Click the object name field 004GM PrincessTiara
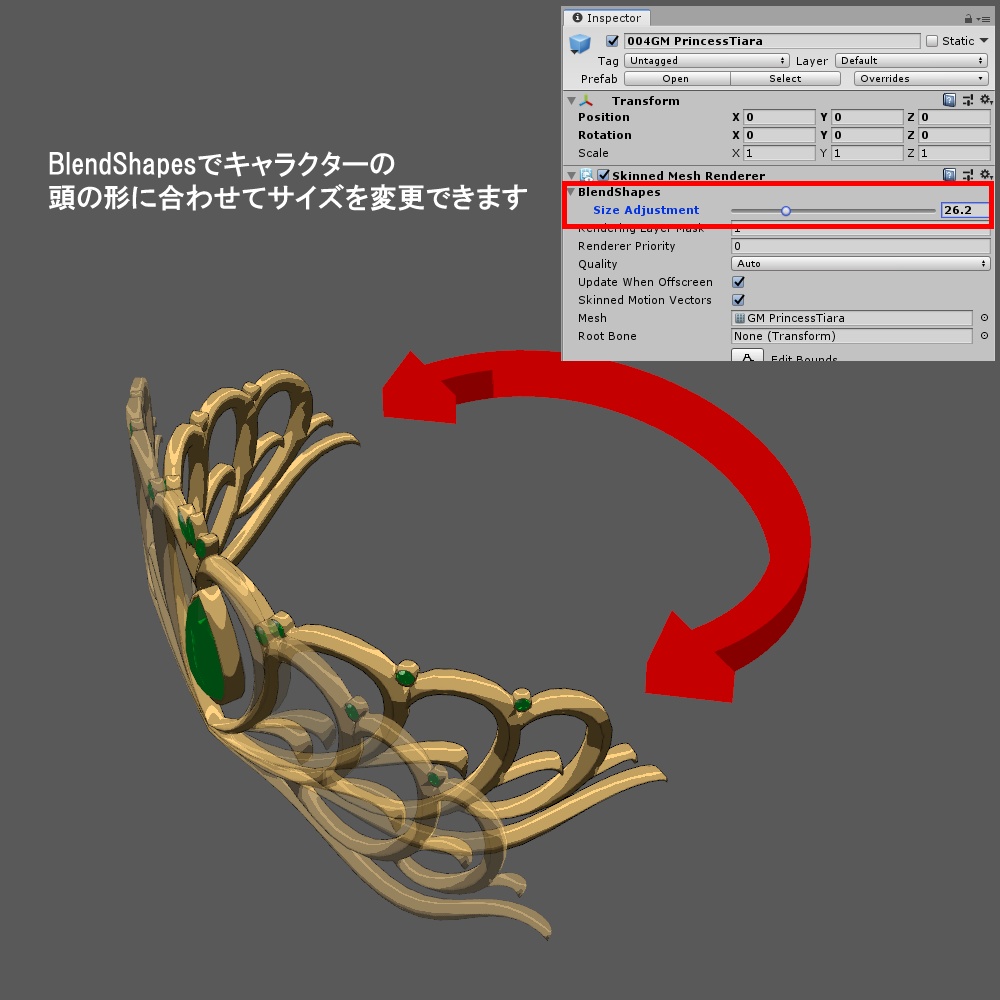Screen dimensions: 1000x1000 click(x=772, y=41)
